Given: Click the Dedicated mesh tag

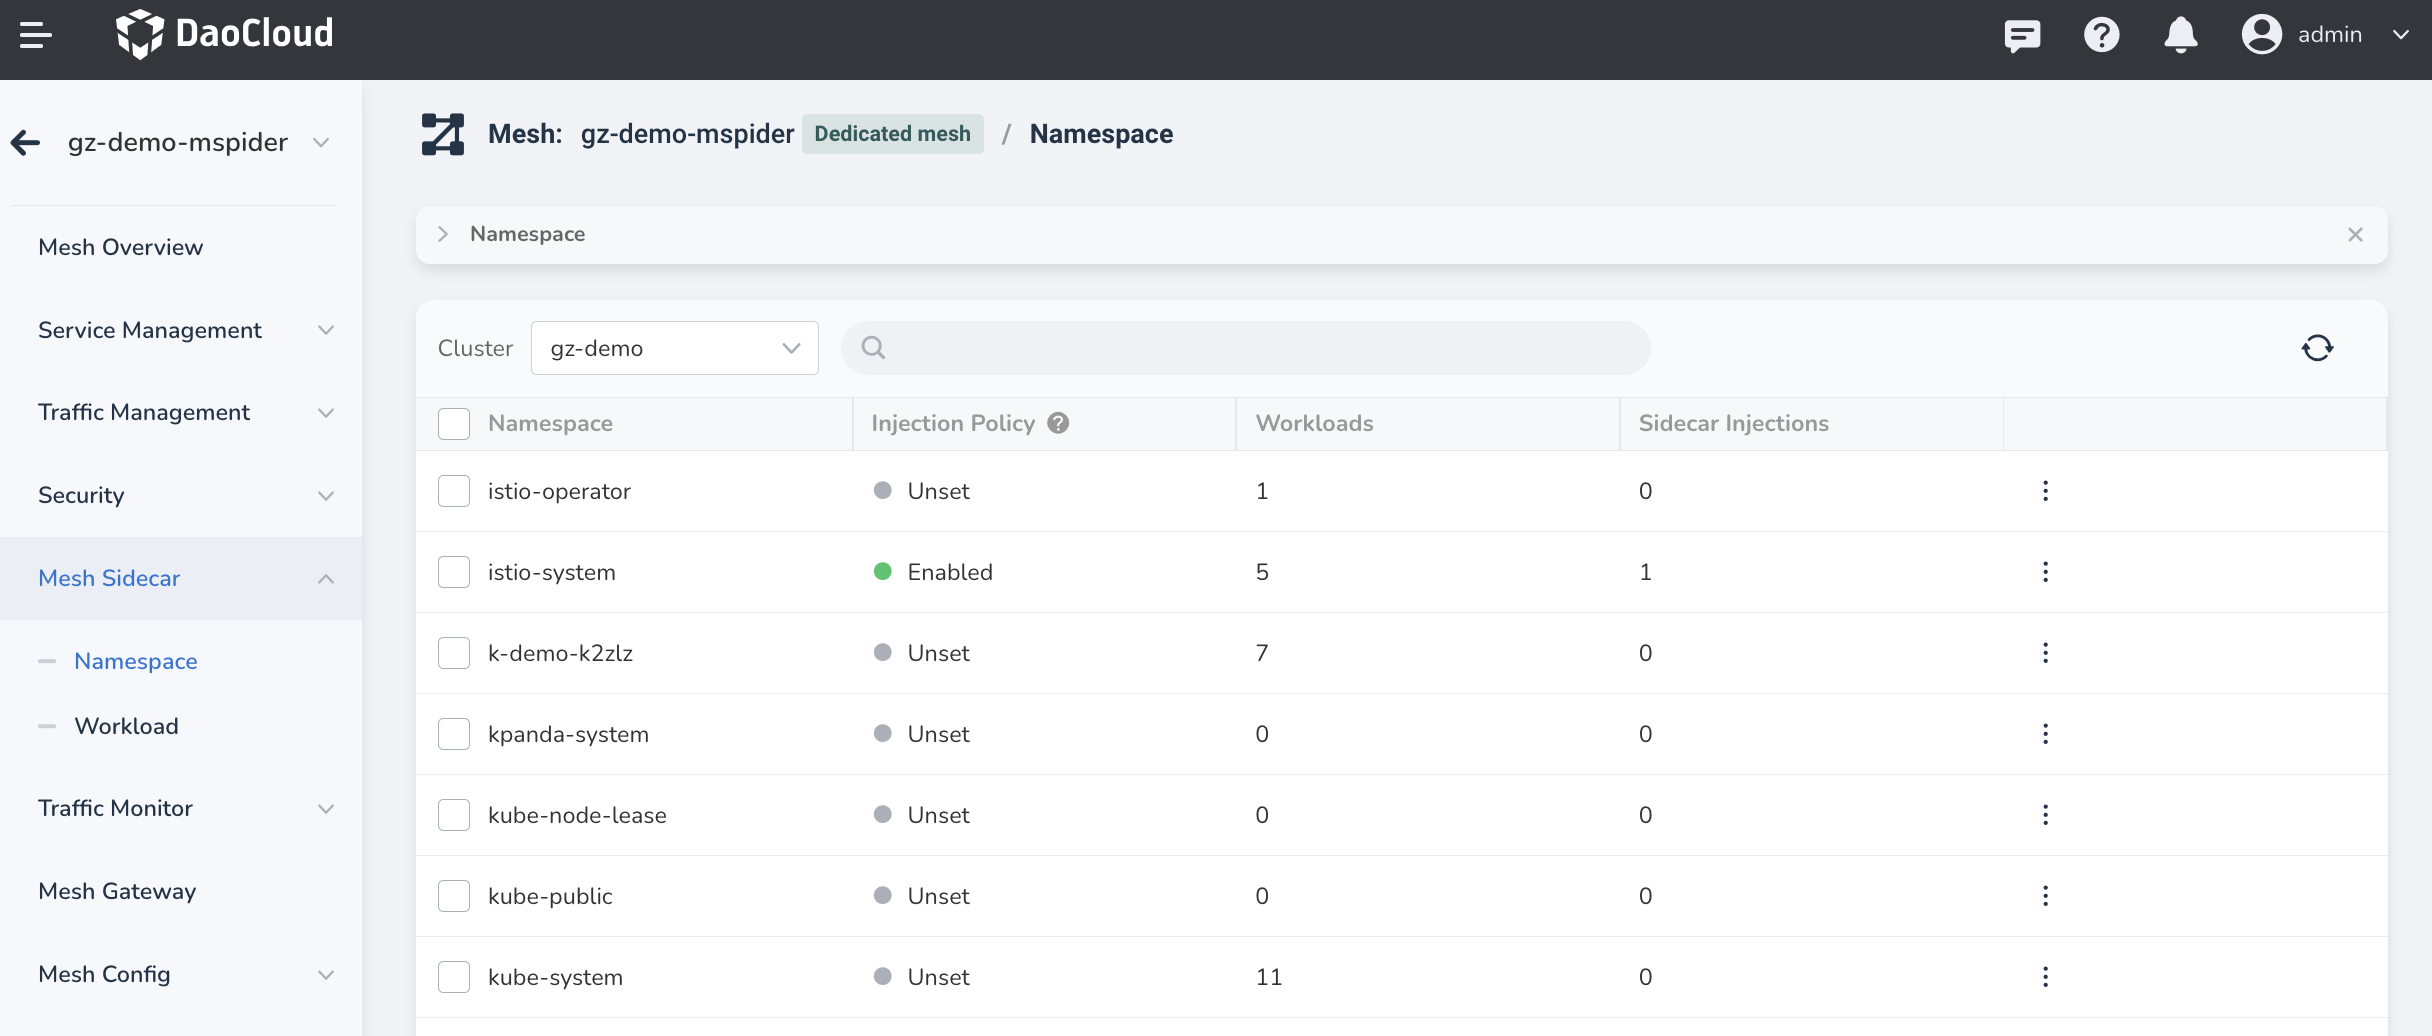Looking at the screenshot, I should 892,134.
